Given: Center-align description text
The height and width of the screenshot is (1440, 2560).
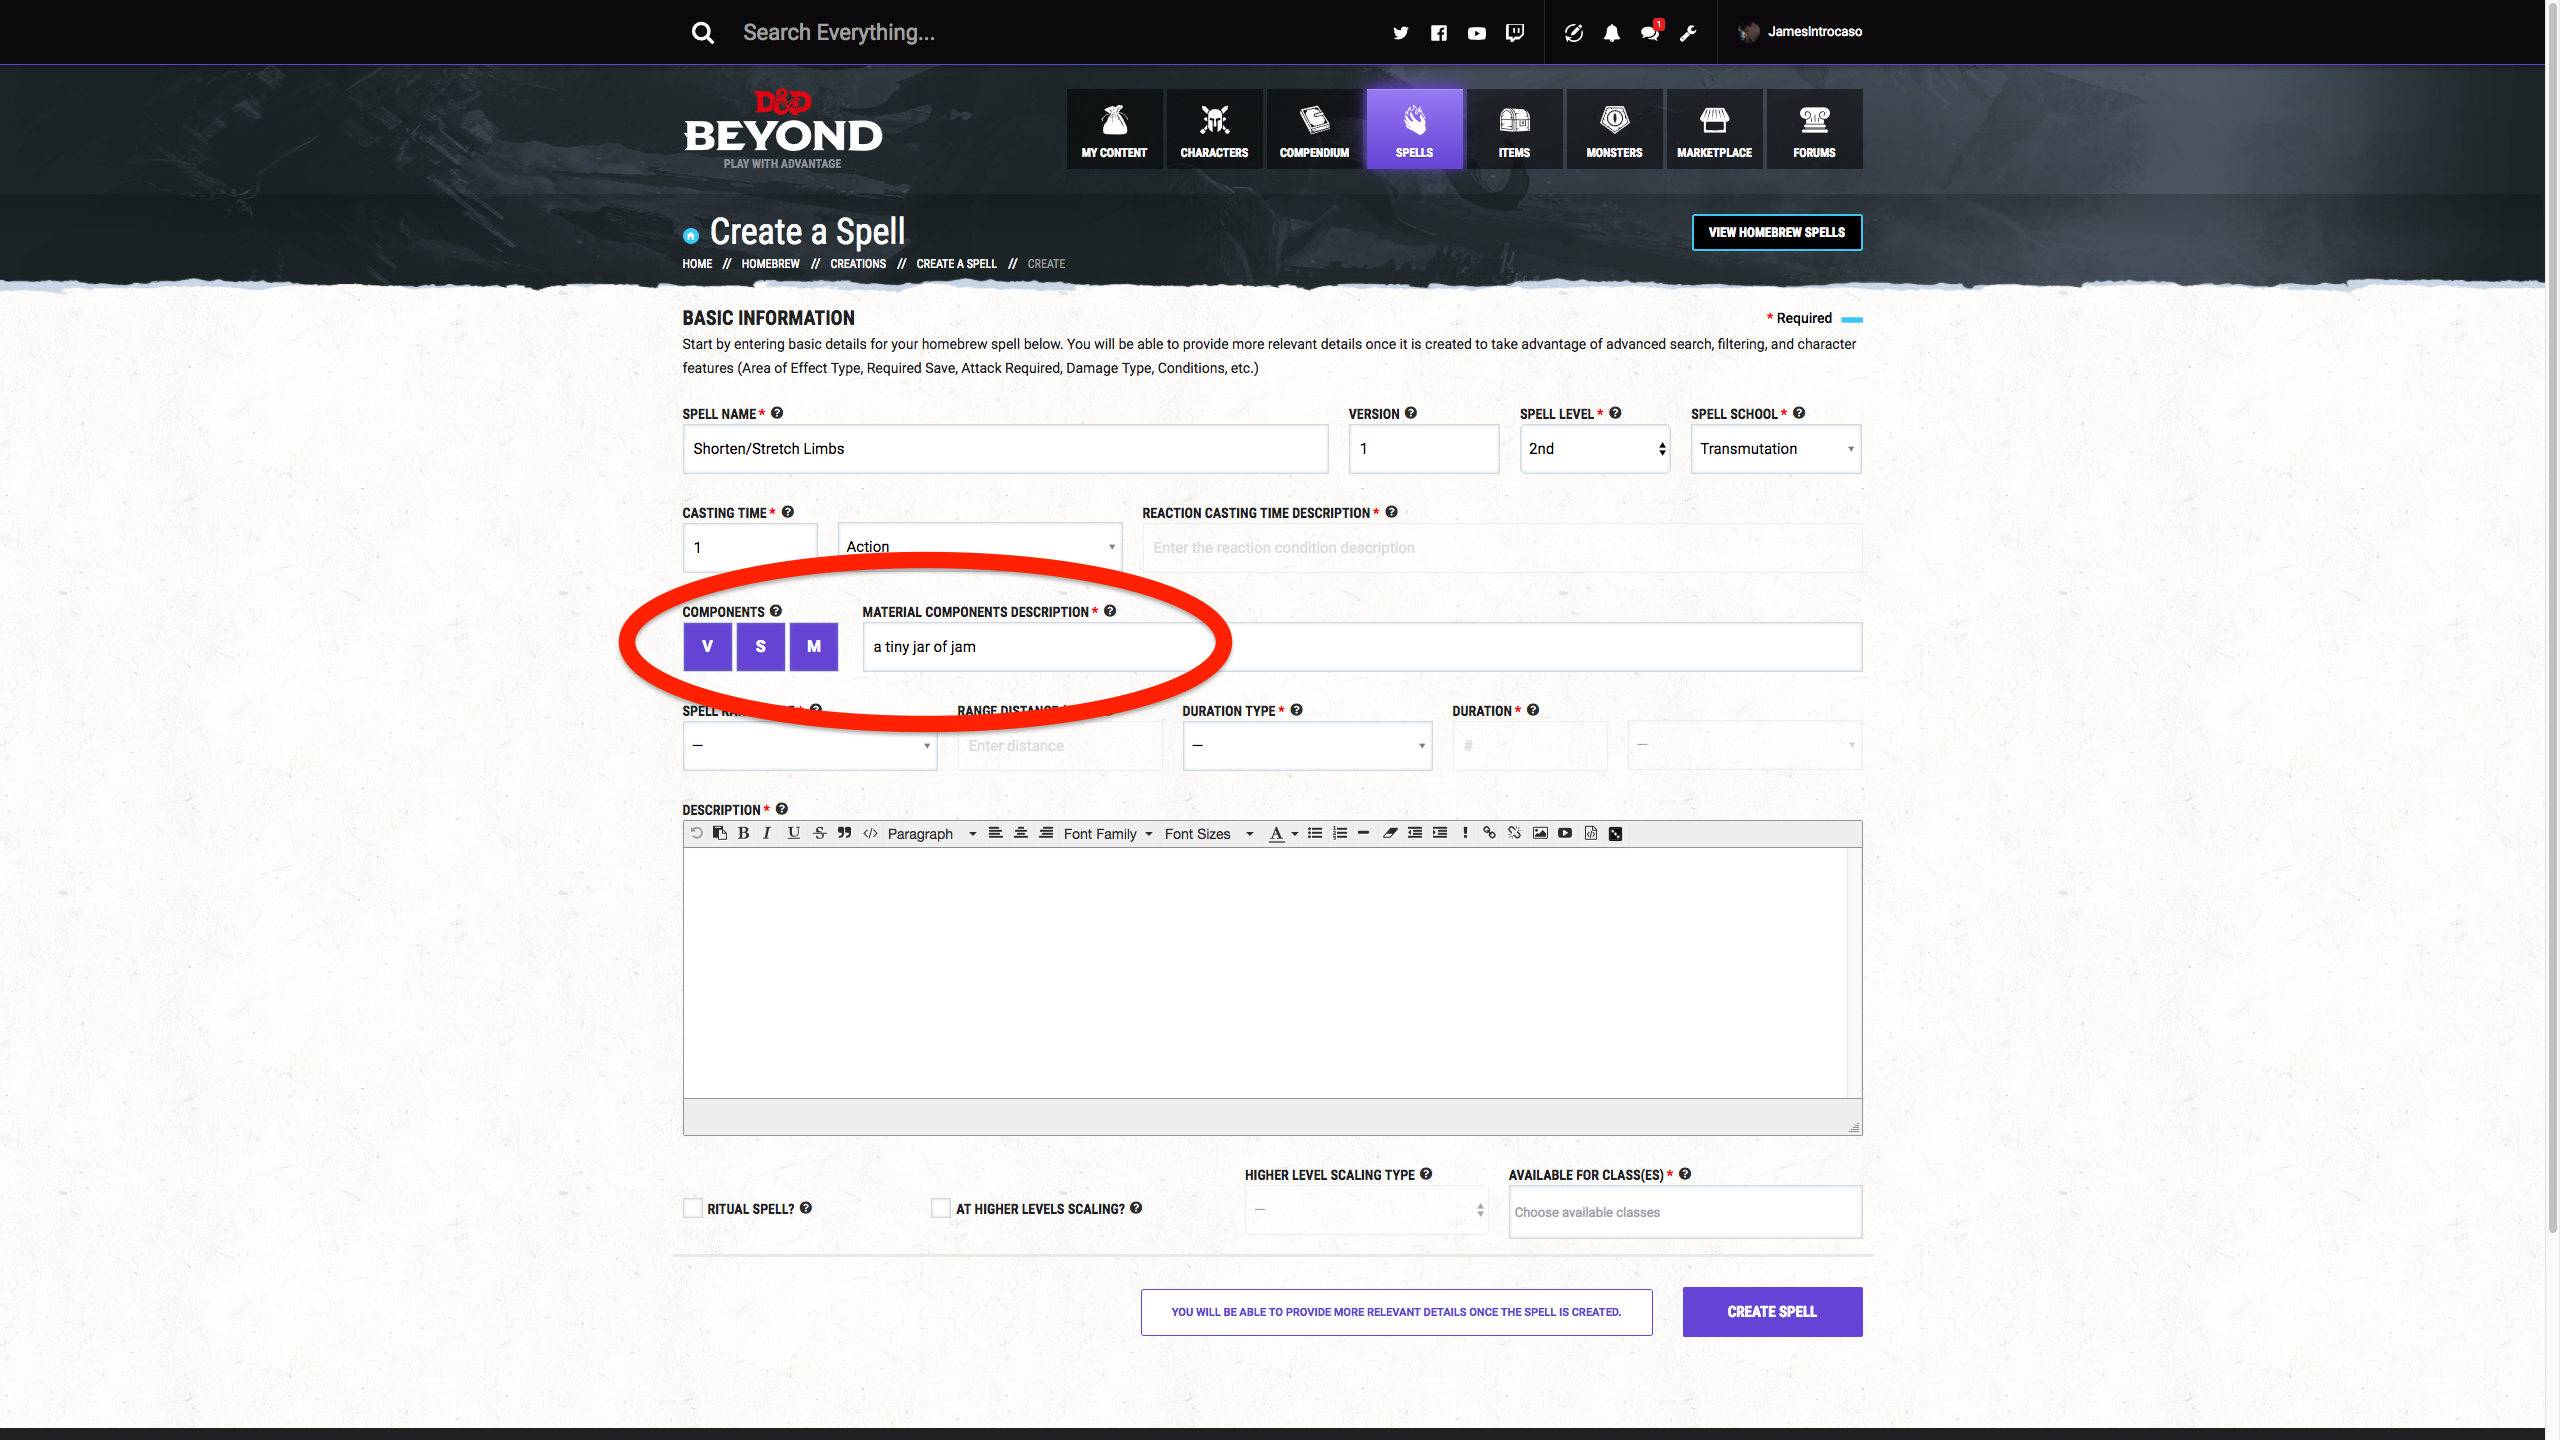Looking at the screenshot, I should pyautogui.click(x=1020, y=833).
